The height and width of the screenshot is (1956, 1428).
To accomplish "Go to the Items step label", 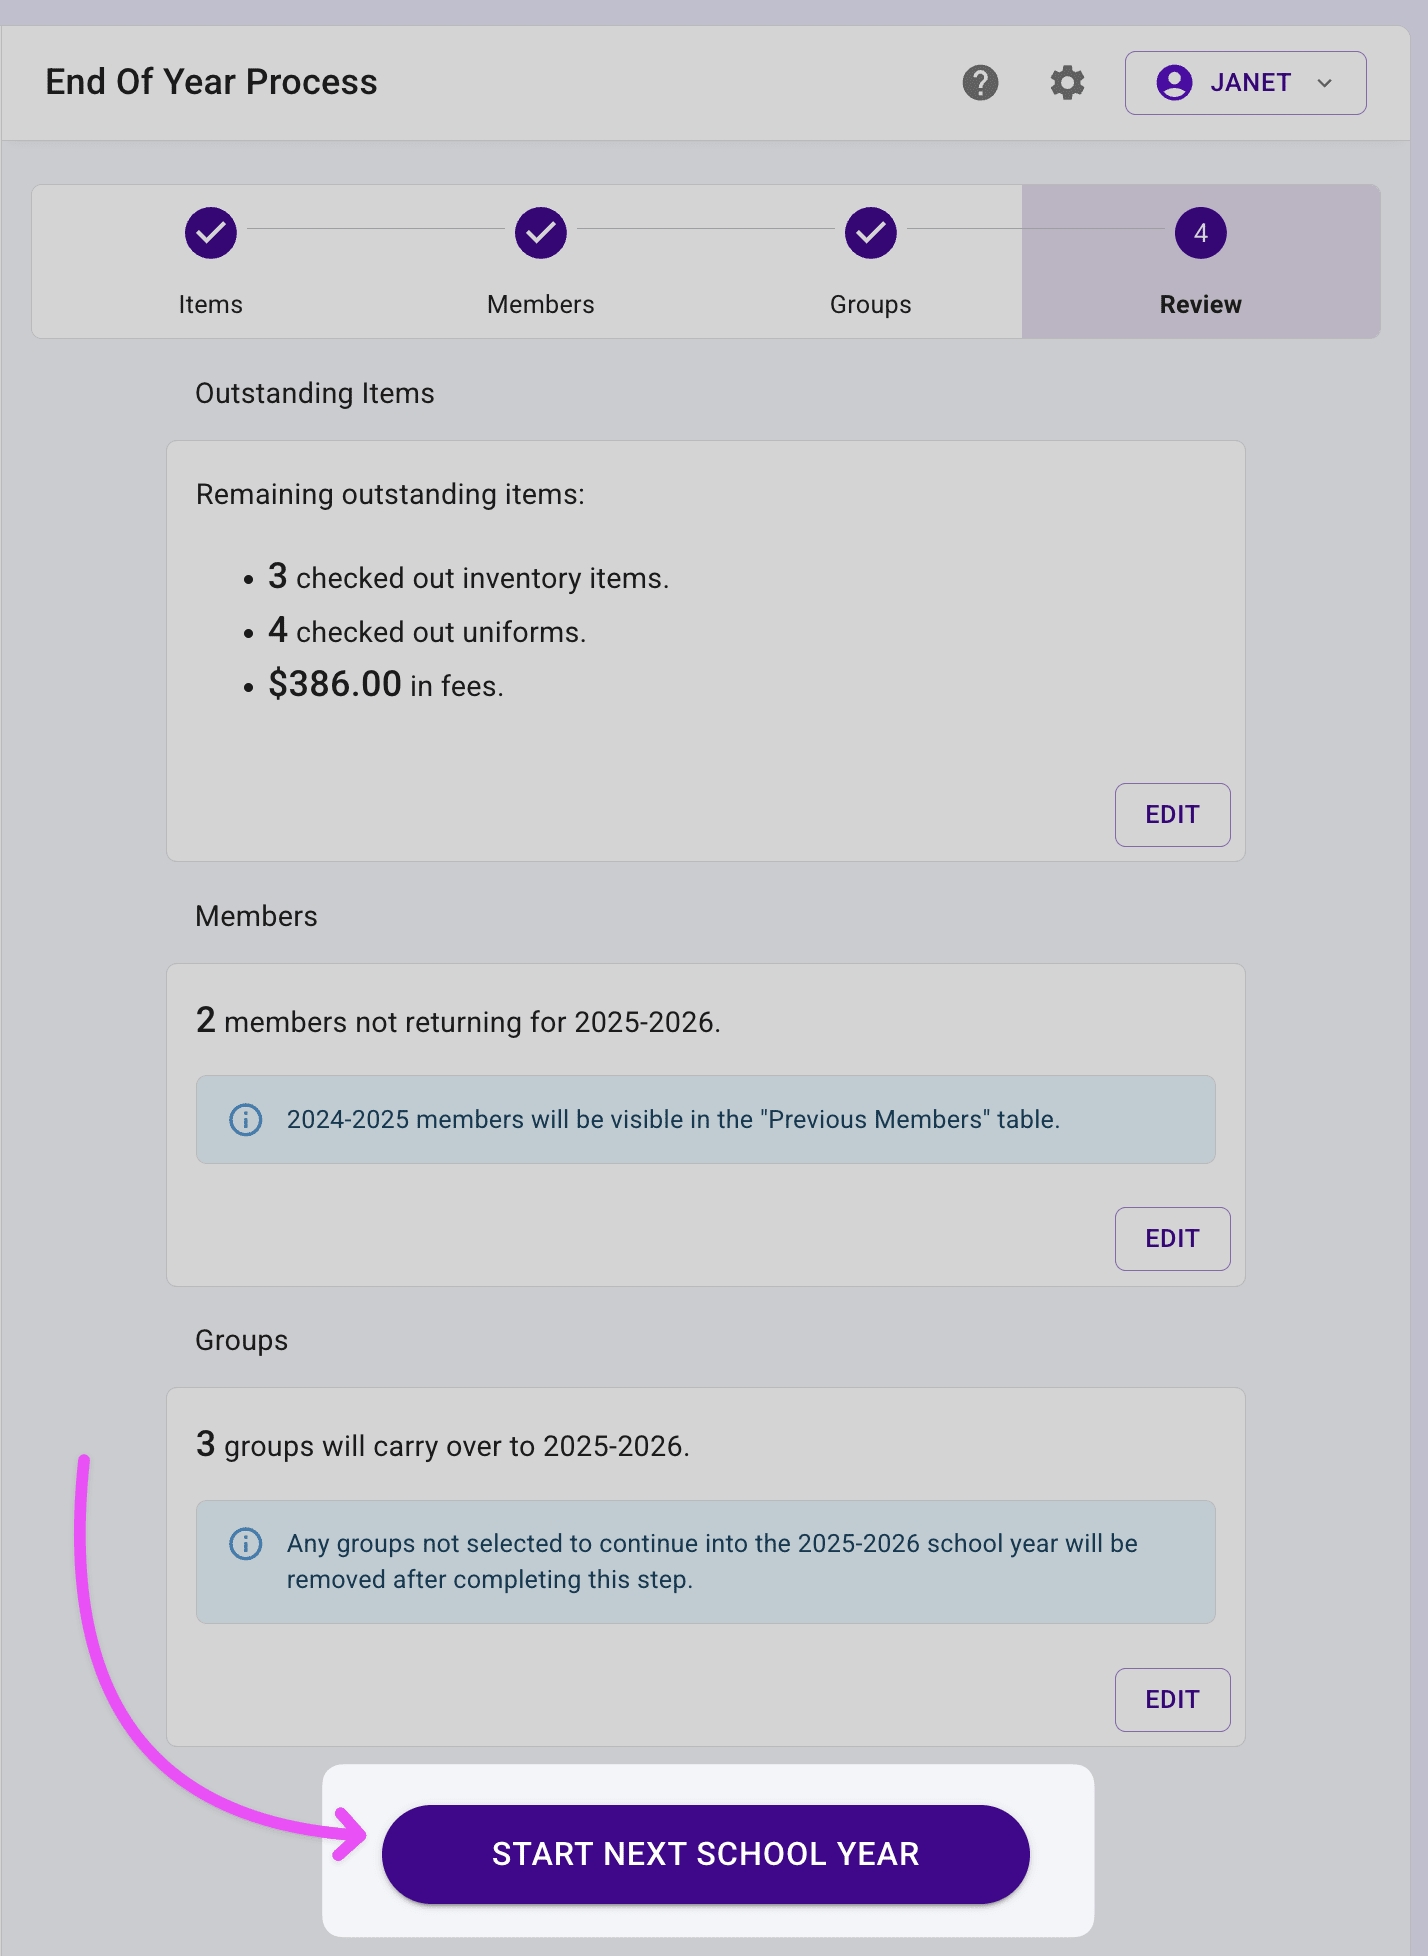I will click(x=211, y=304).
